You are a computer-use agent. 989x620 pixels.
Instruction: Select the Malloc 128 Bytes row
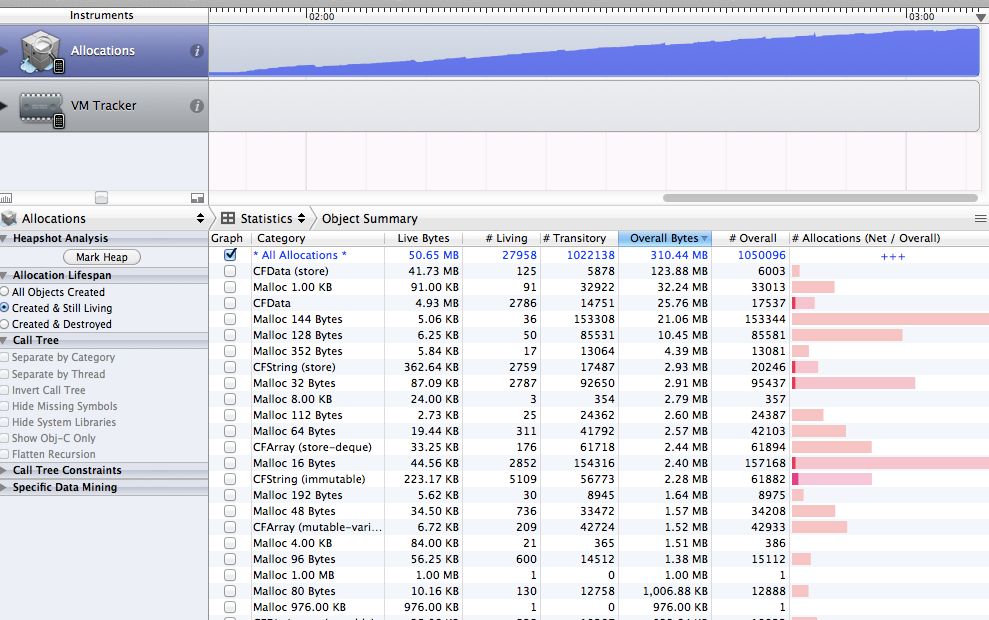pos(599,335)
